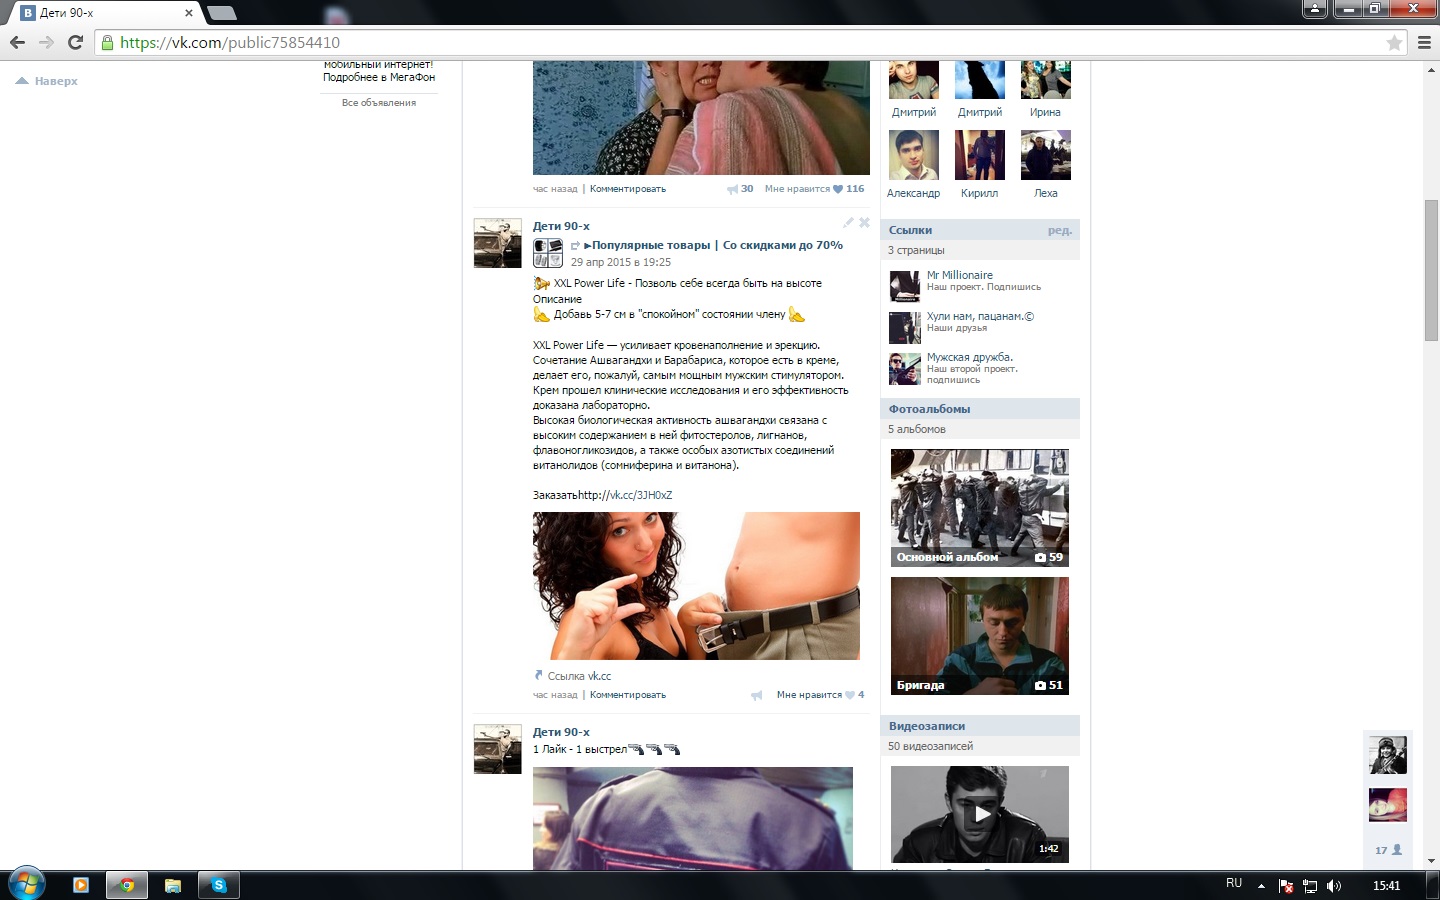Open the volume control in tray

tap(1334, 885)
